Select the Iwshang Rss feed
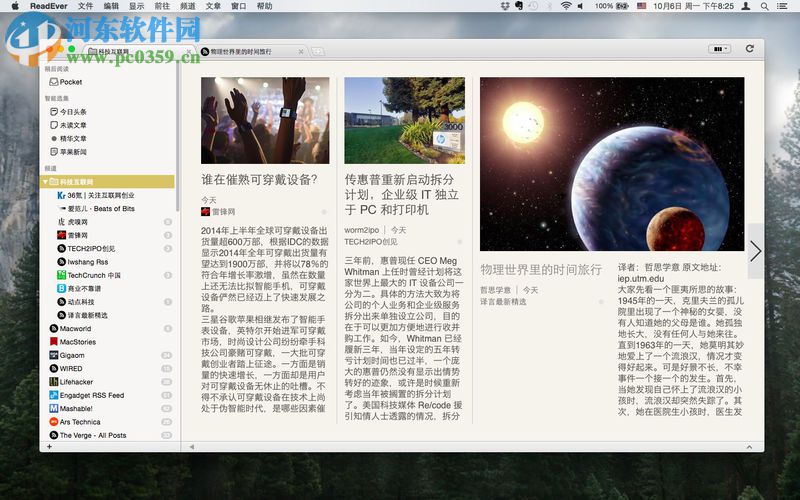This screenshot has width=800, height=500. point(82,262)
